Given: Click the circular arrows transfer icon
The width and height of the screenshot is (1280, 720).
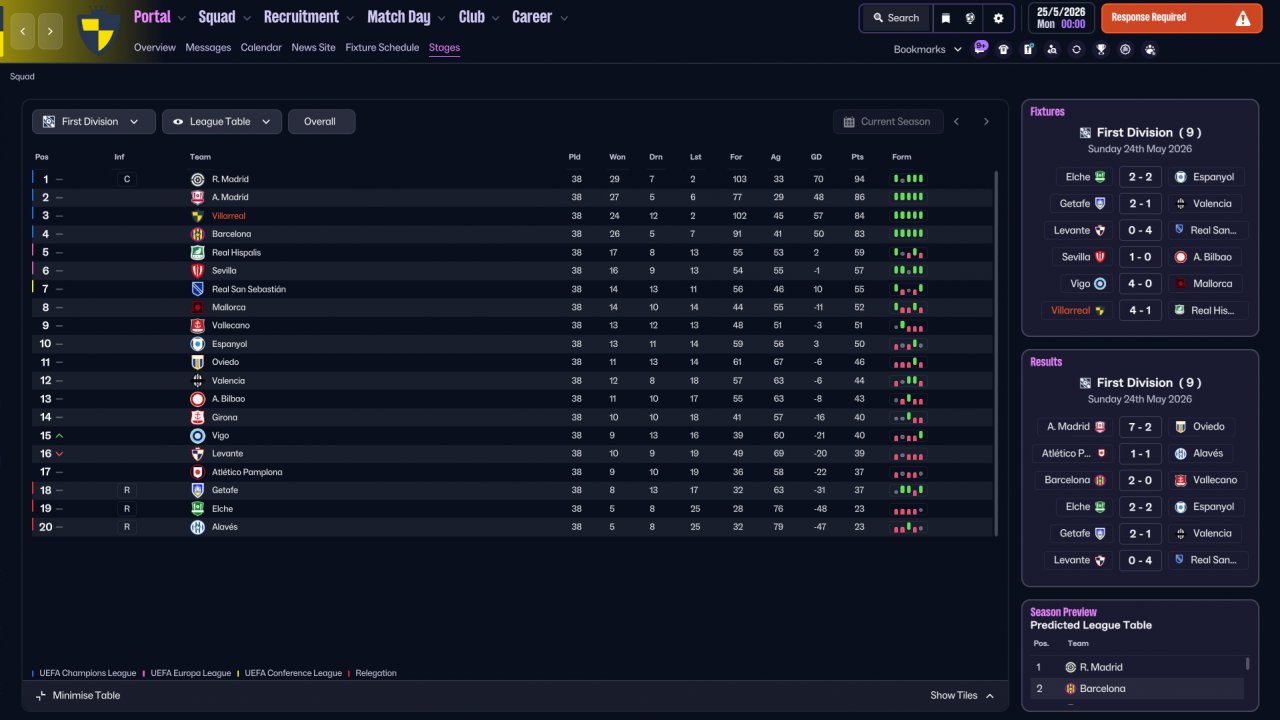Looking at the screenshot, I should point(1076,49).
